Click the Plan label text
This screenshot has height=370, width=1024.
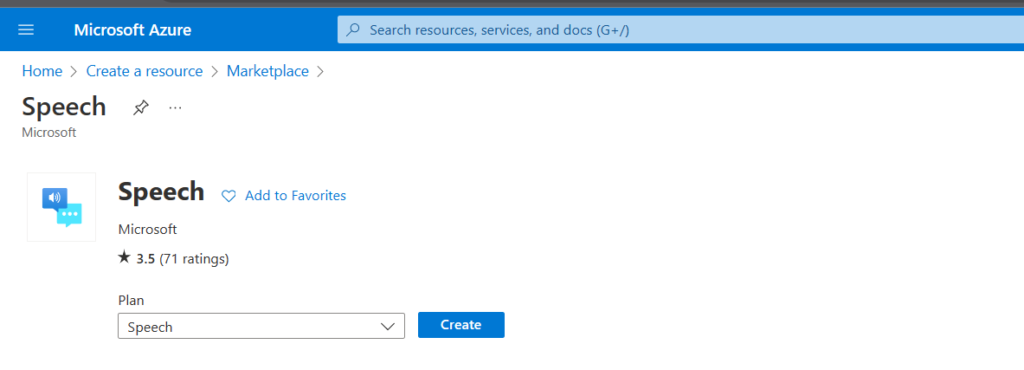[131, 300]
